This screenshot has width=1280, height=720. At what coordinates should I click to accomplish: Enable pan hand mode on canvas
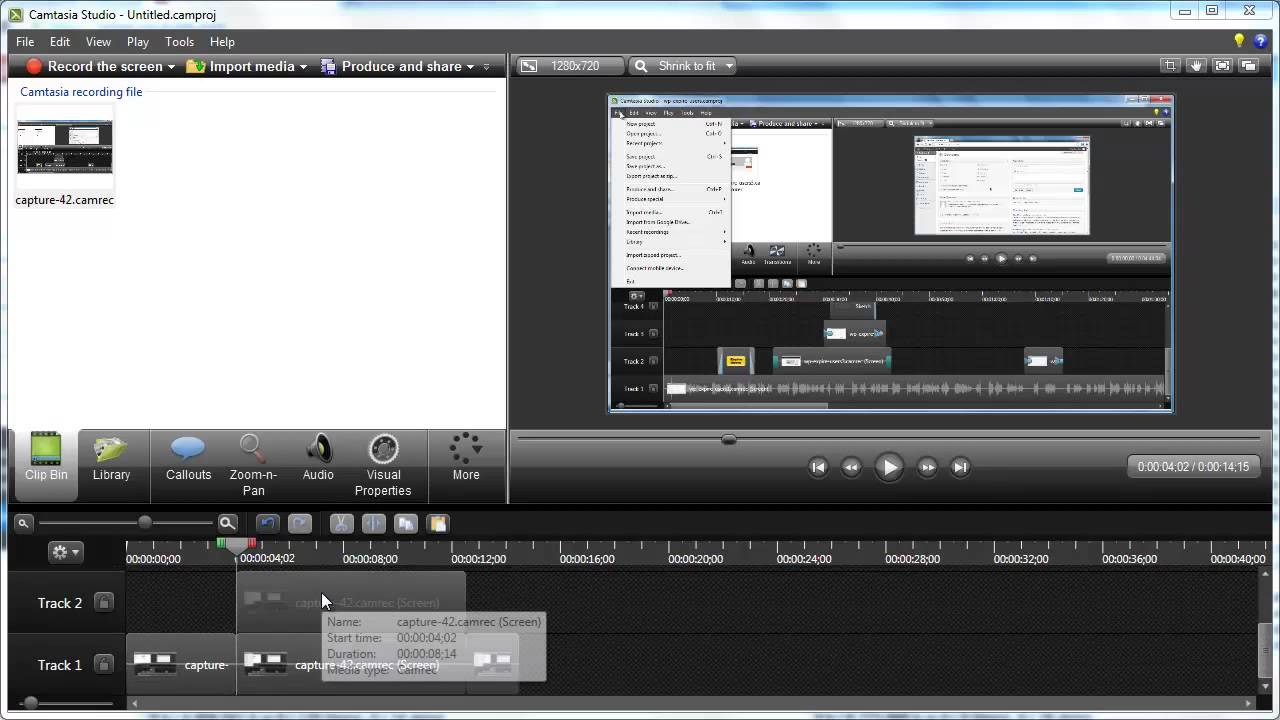tap(1196, 66)
